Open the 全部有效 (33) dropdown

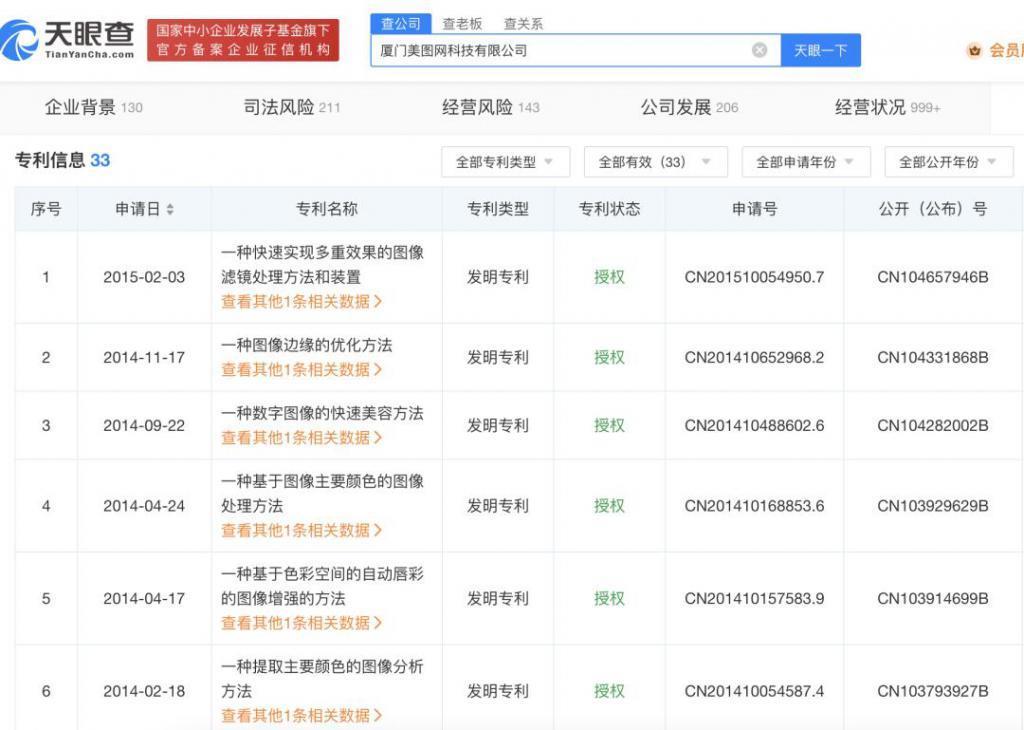tap(655, 161)
